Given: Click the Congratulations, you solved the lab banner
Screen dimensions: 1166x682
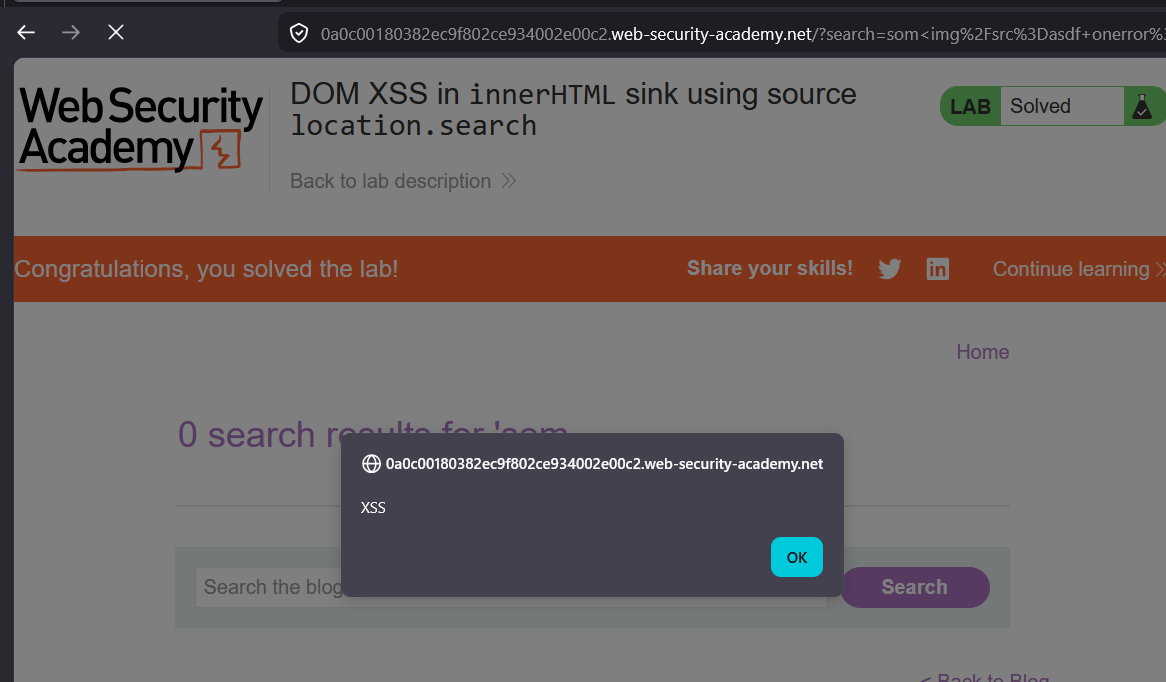Looking at the screenshot, I should click(206, 269).
